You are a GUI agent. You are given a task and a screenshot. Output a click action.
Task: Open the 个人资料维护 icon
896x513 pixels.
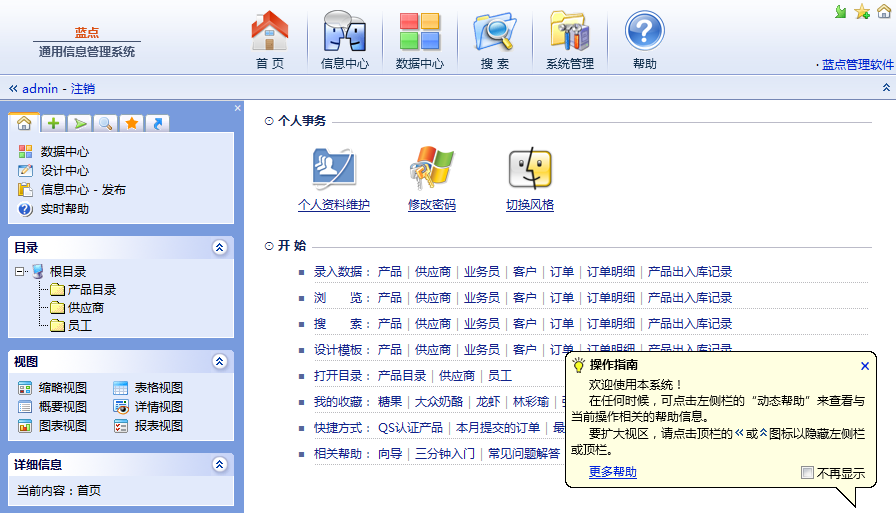[334, 168]
